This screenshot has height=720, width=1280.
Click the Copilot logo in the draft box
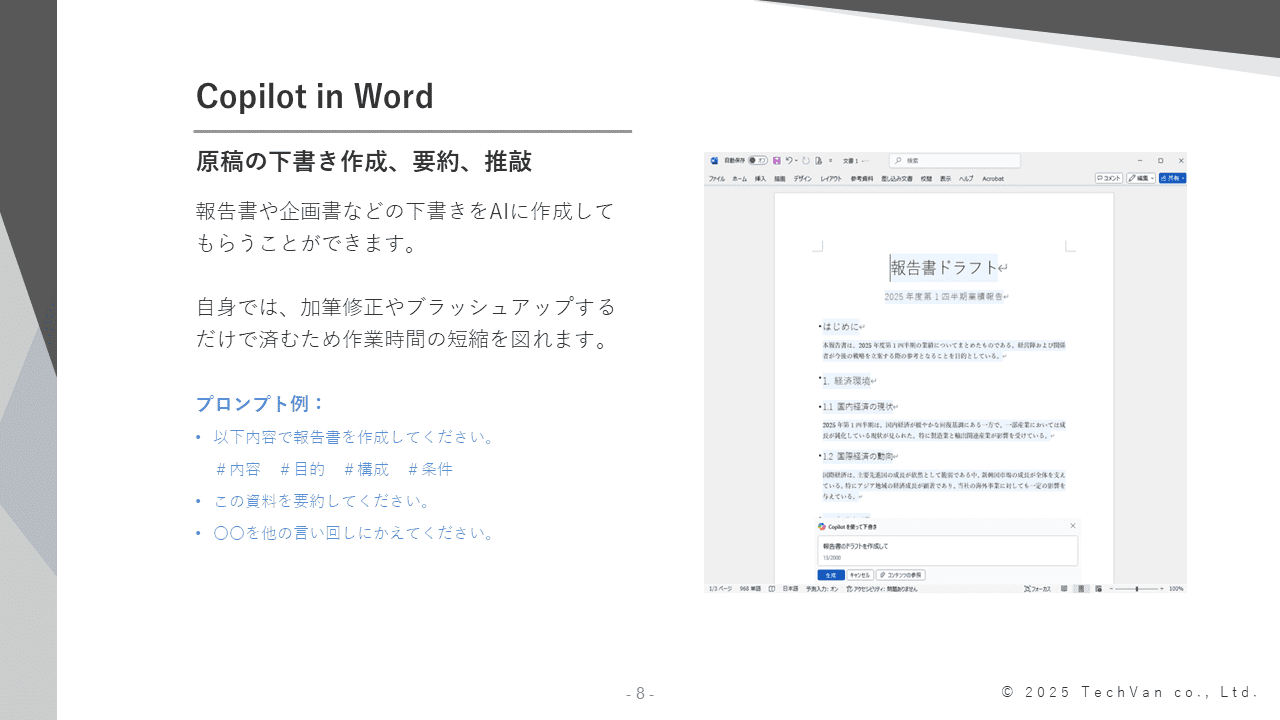coord(822,526)
